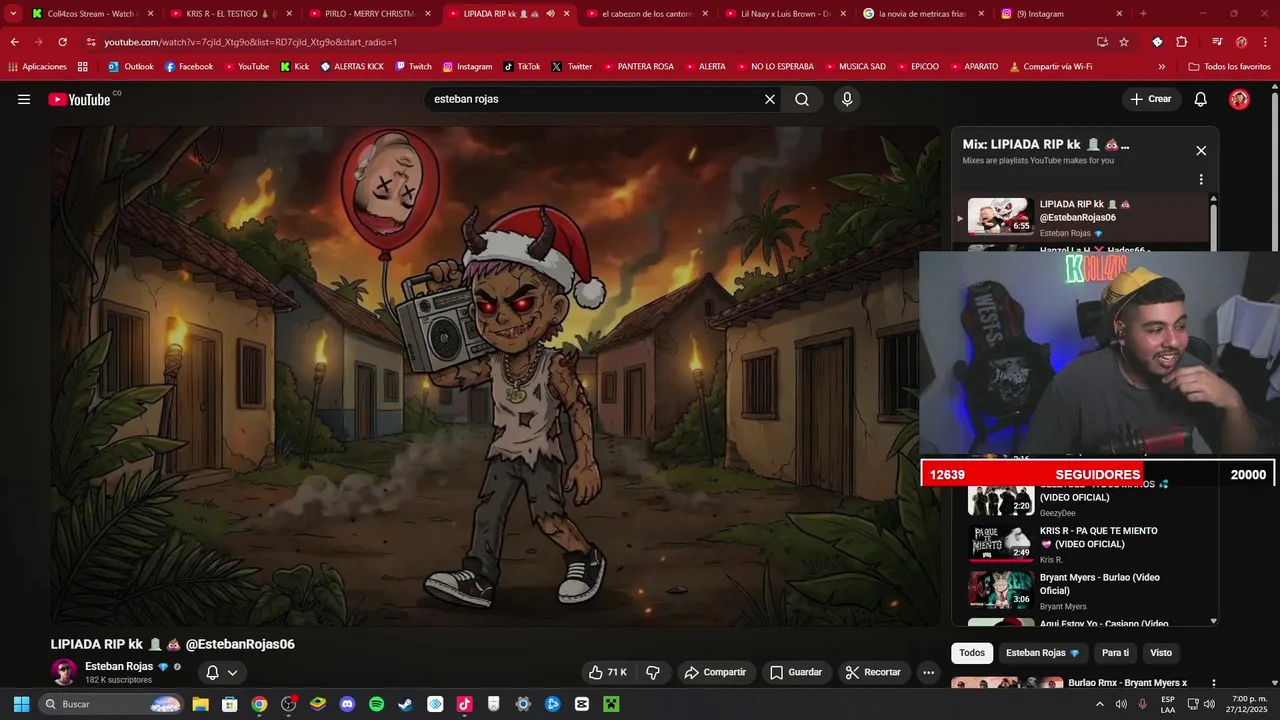Share video via Compartir button
The image size is (1280, 720).
(x=715, y=672)
